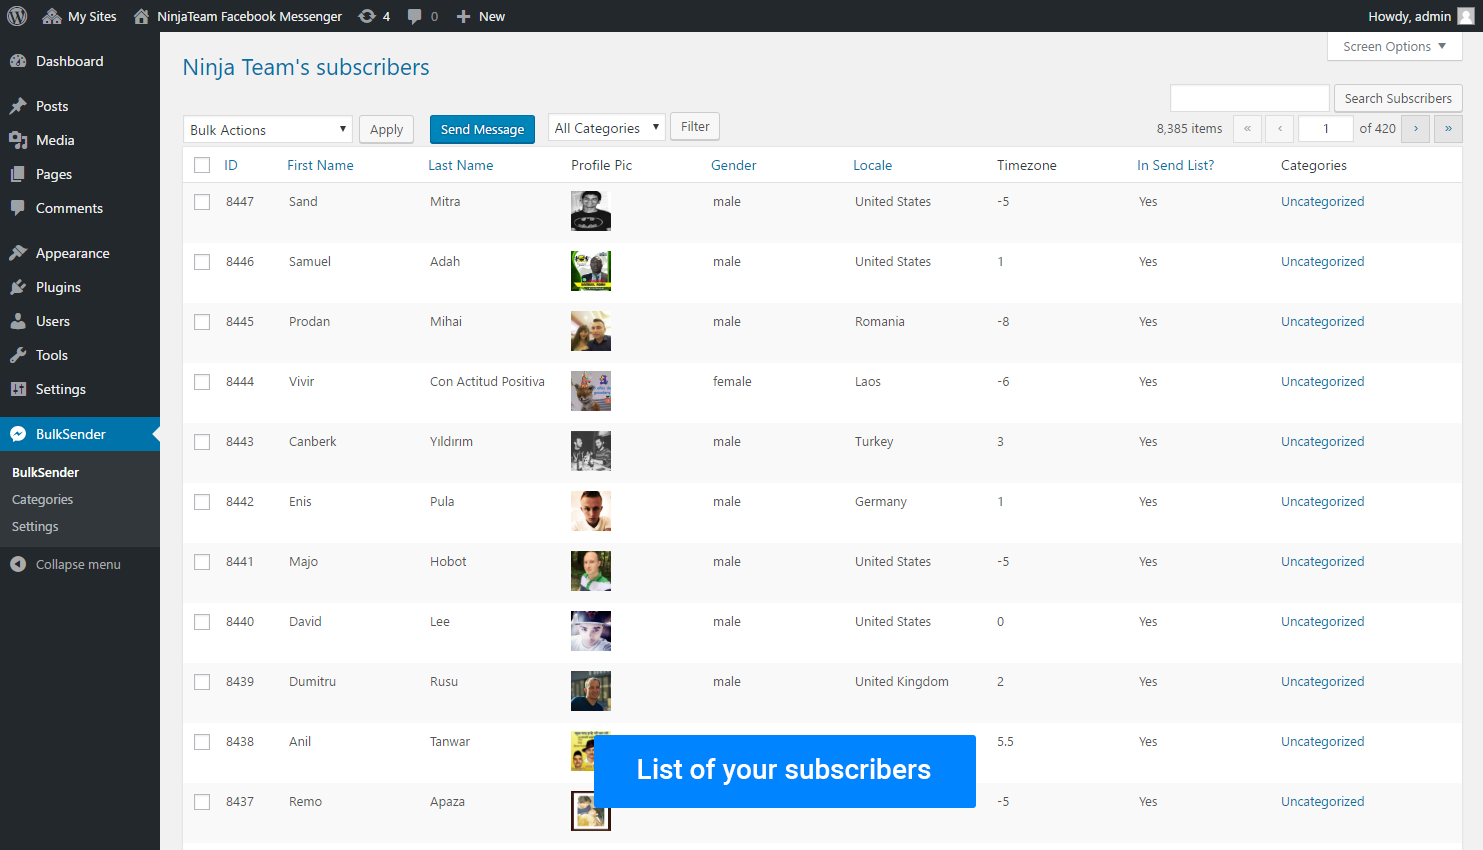Open the Bulk Actions dropdown
The width and height of the screenshot is (1483, 850).
pyautogui.click(x=268, y=129)
